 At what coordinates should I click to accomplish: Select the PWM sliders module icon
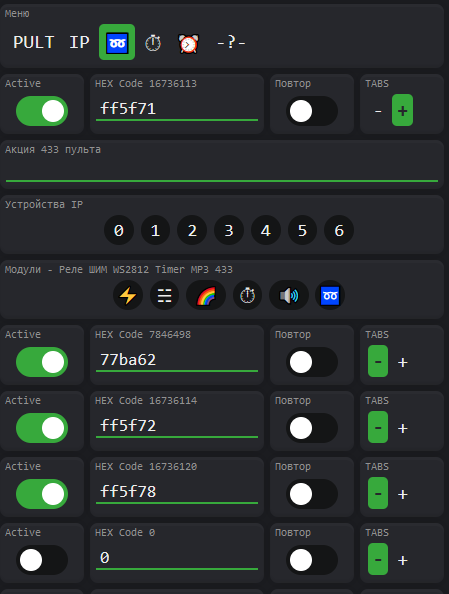coord(164,295)
